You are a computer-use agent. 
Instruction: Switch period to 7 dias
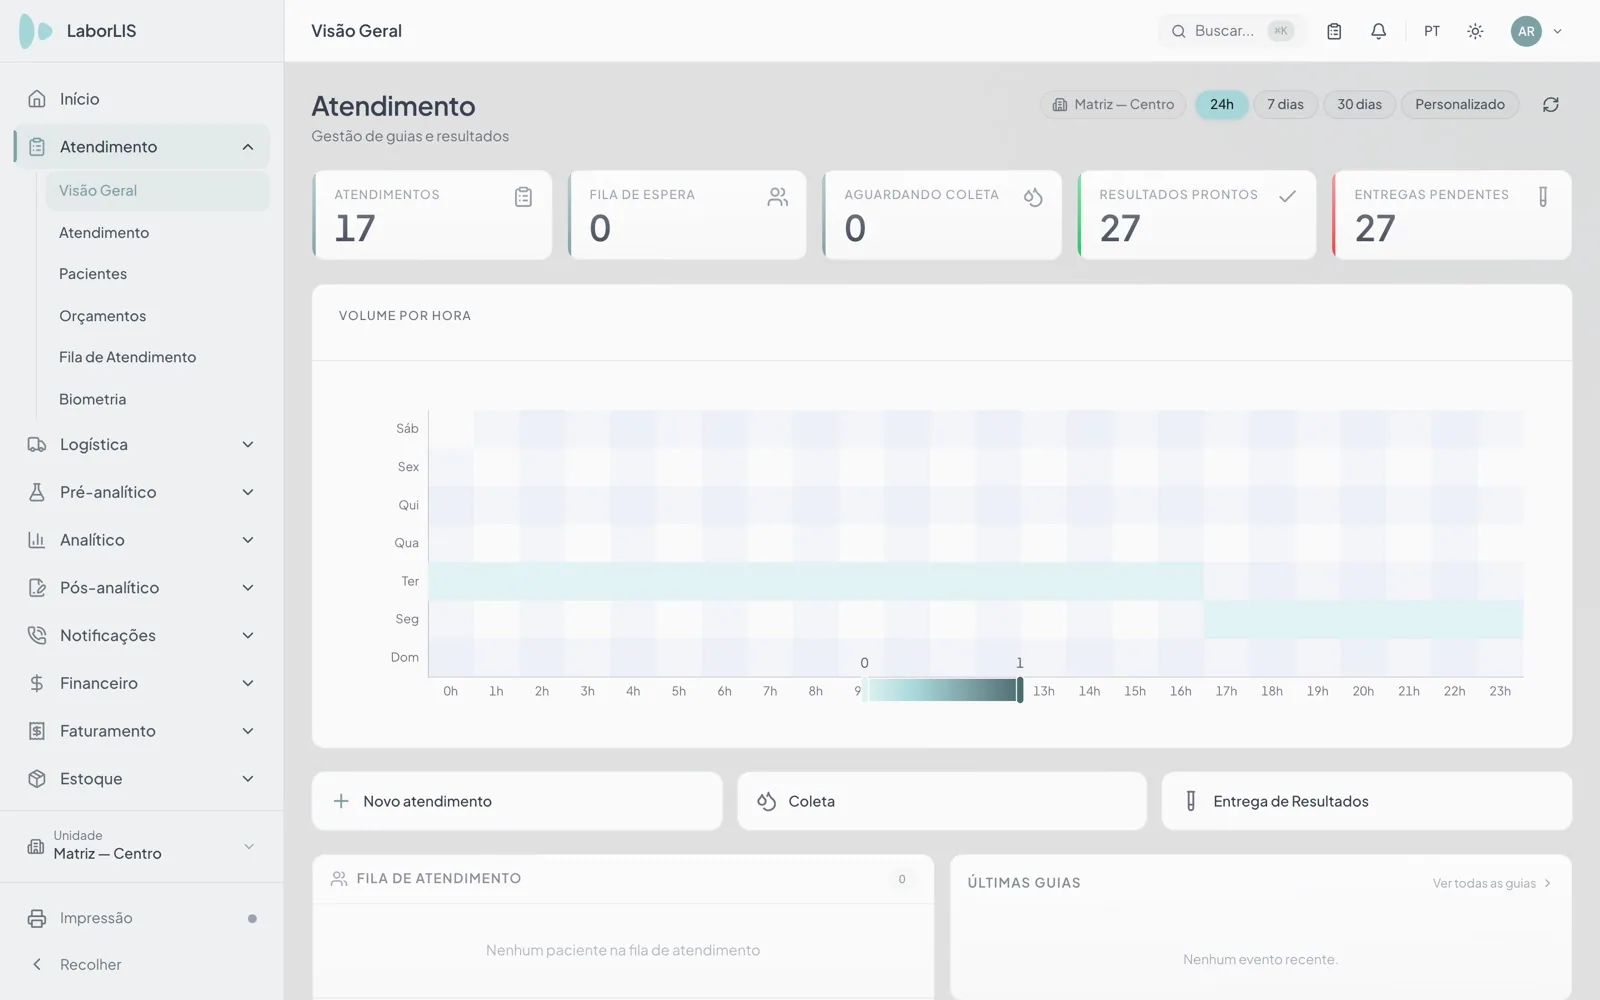pos(1285,104)
